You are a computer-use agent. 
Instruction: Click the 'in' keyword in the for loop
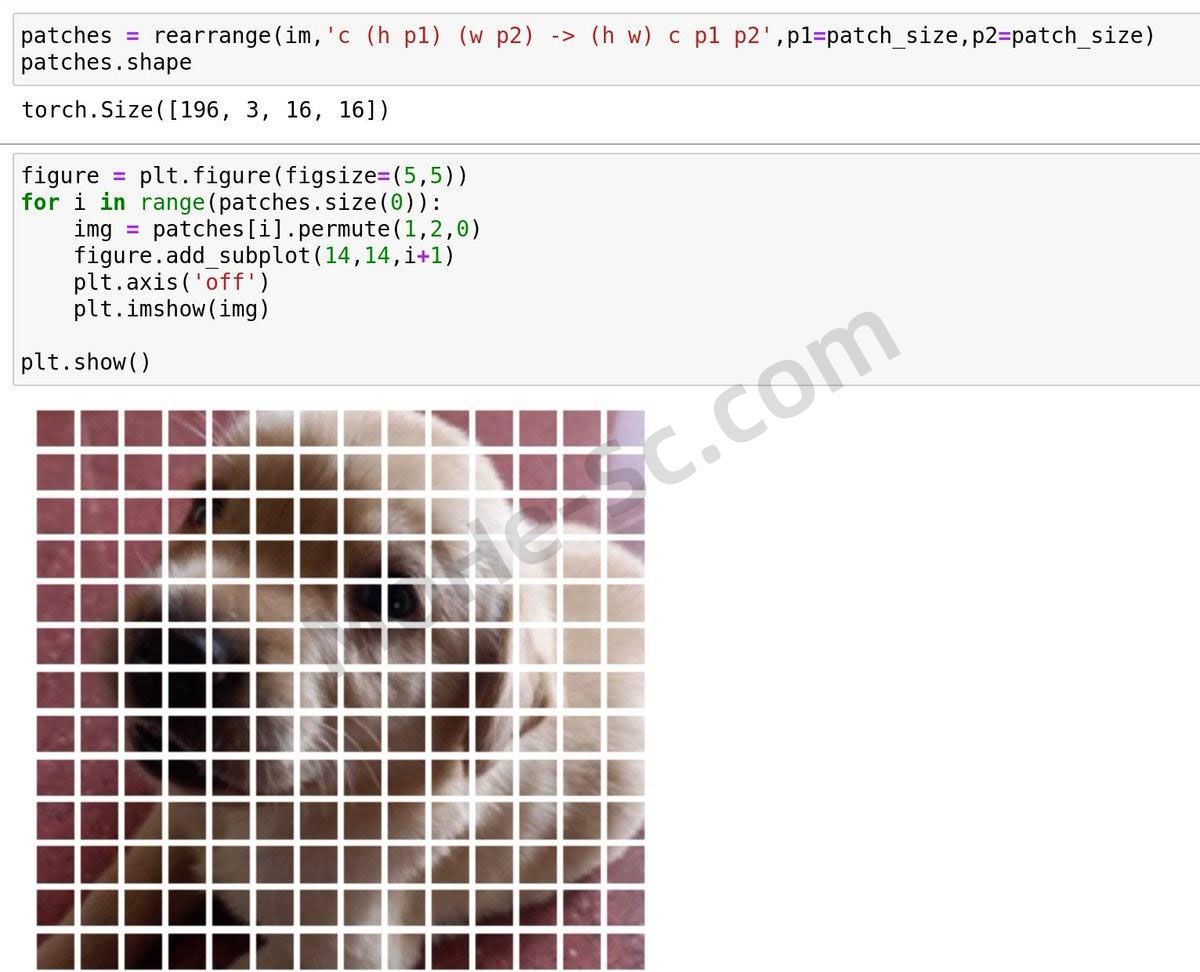click(113, 203)
